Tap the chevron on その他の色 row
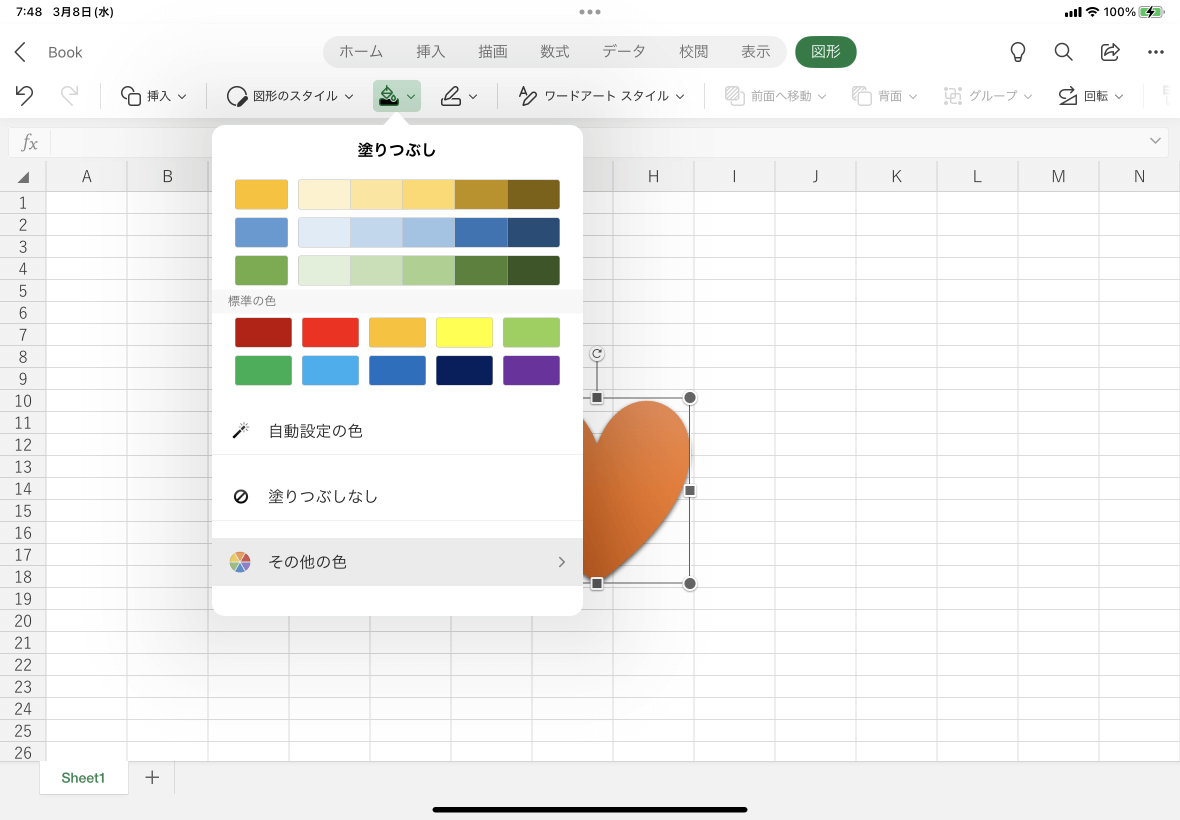This screenshot has height=820, width=1180. click(561, 562)
